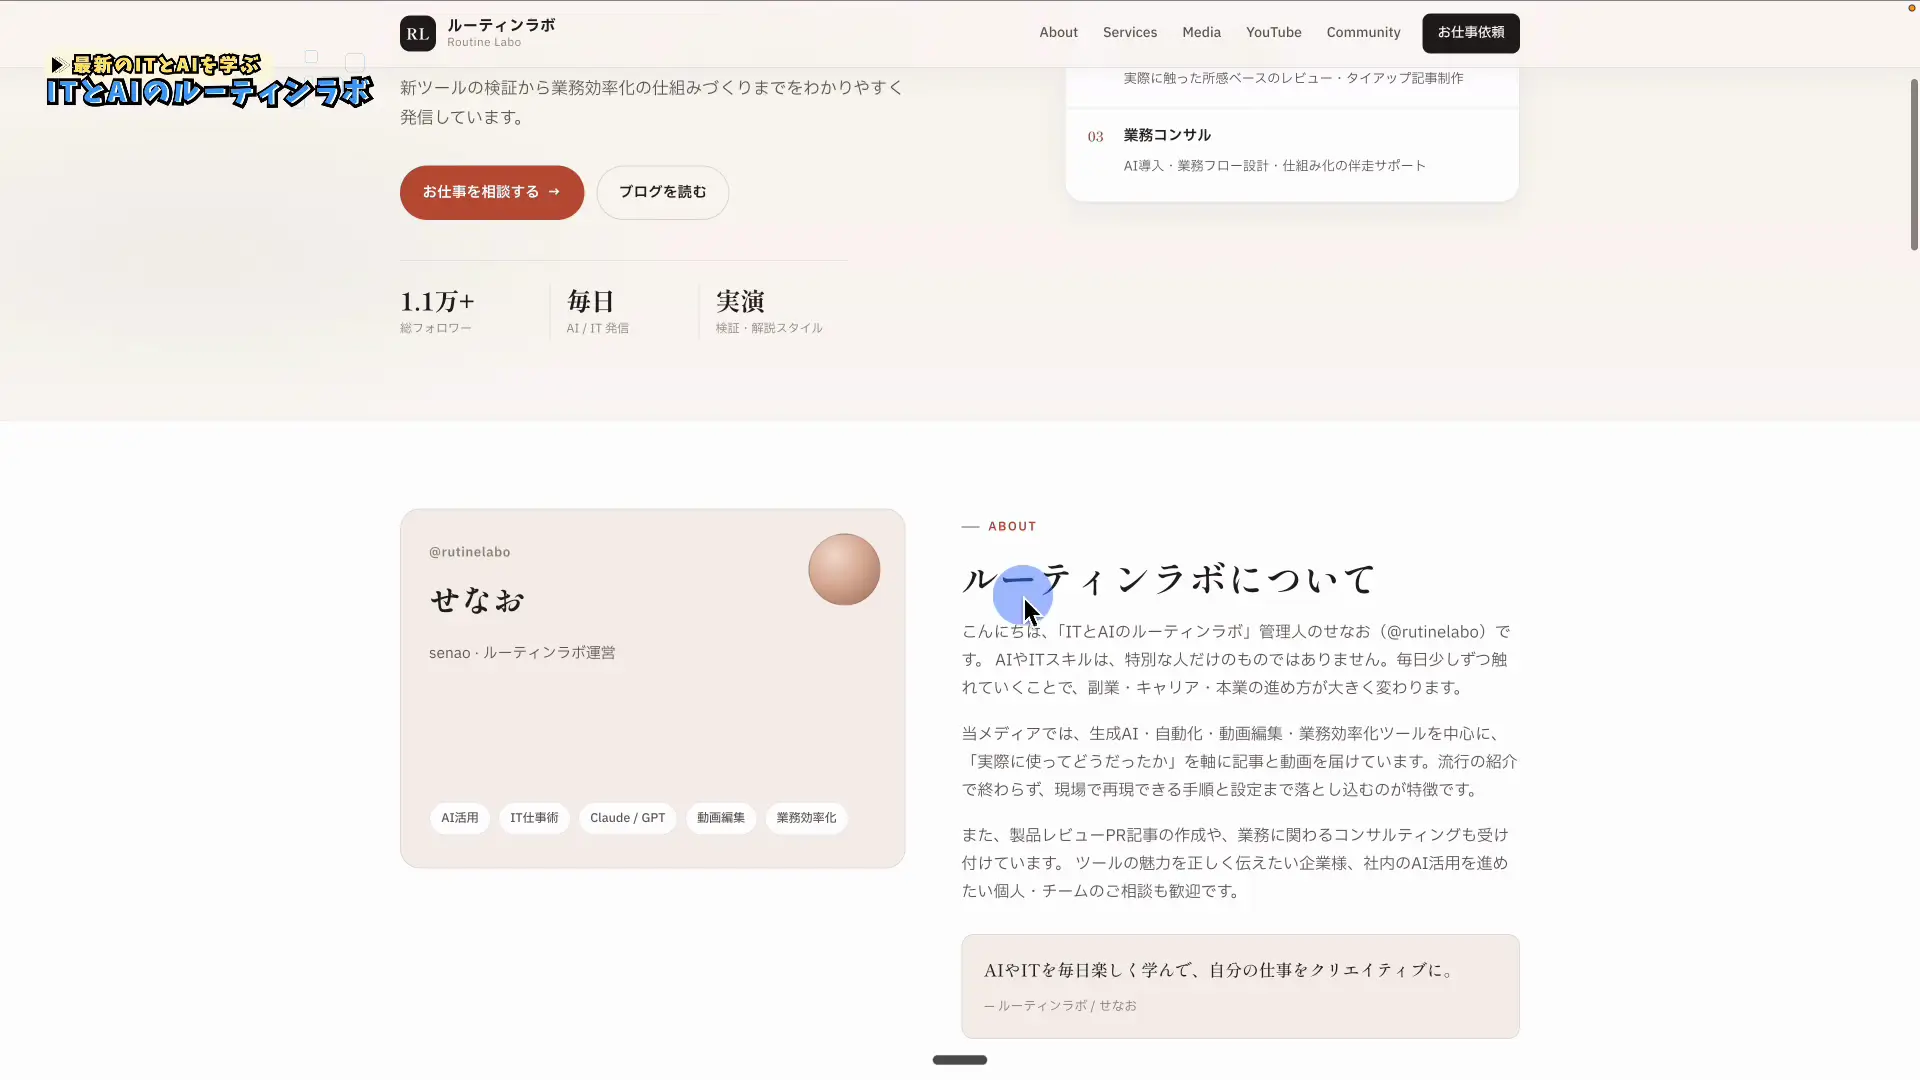Click the 毎日 AI / IT 発信 stat
This screenshot has height=1080, width=1920.
click(x=598, y=311)
